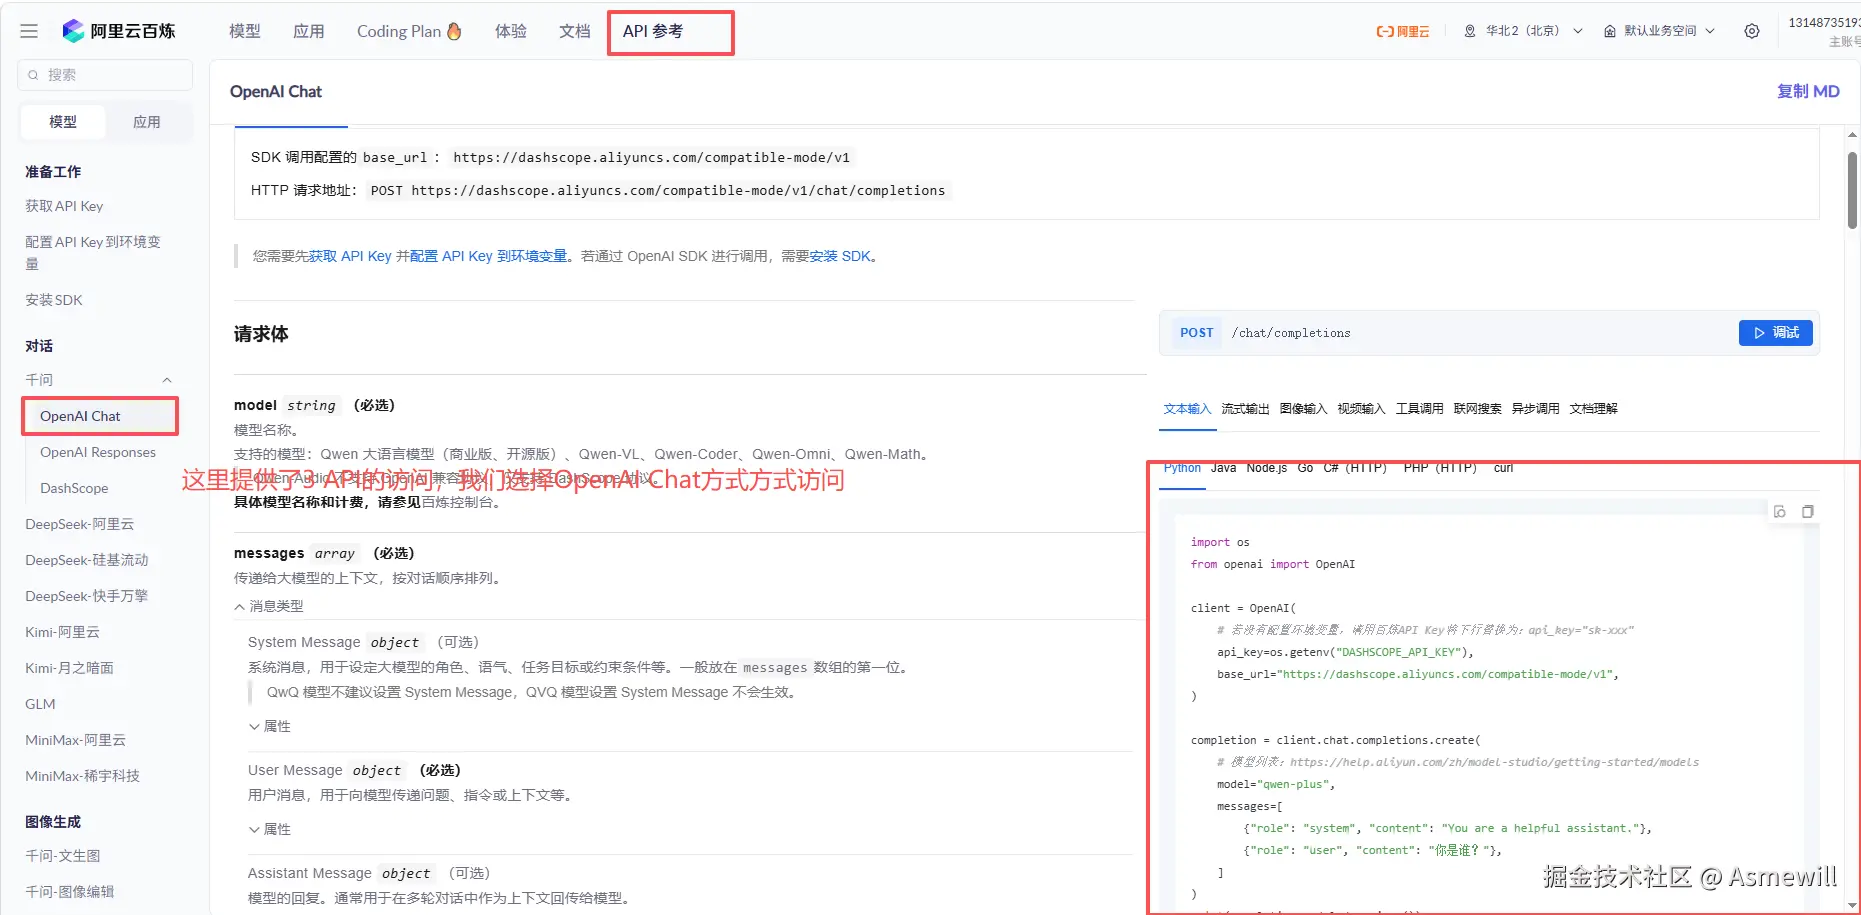Open 配置 API Key 到环境变量 in the sidebar

point(93,252)
